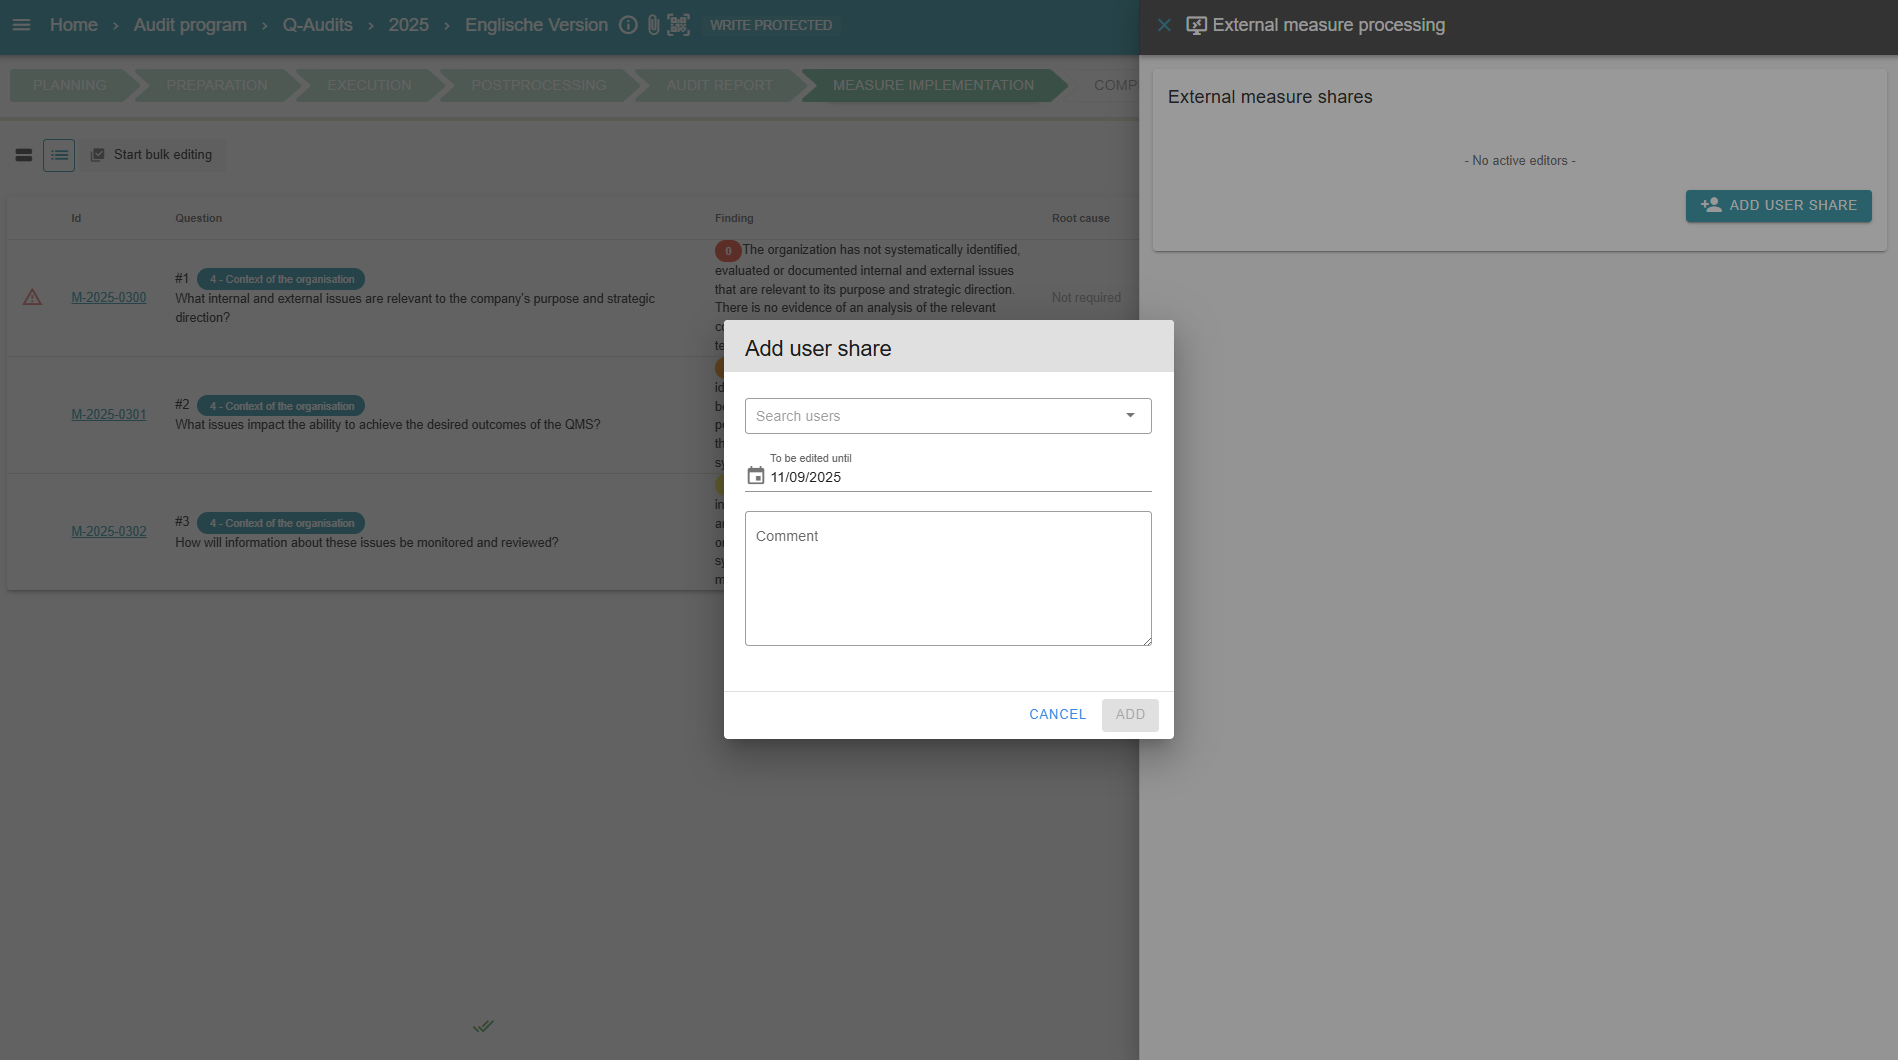The image size is (1898, 1060).
Task: Open measure link M-2025-0301
Action: (x=109, y=415)
